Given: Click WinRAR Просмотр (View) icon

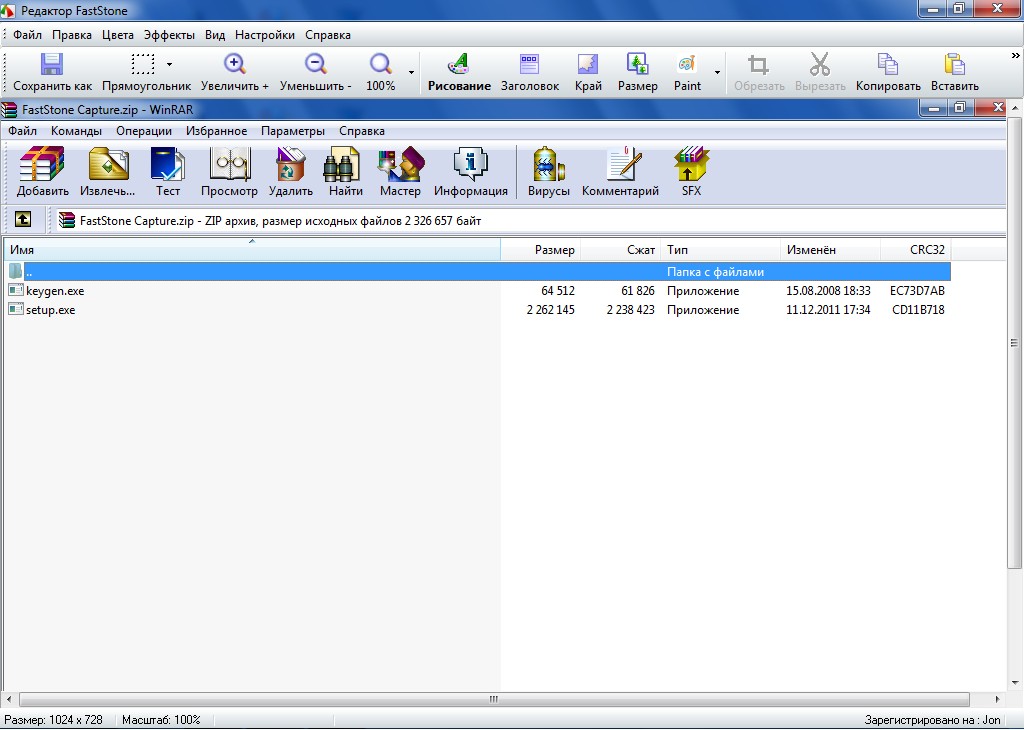Looking at the screenshot, I should point(229,164).
